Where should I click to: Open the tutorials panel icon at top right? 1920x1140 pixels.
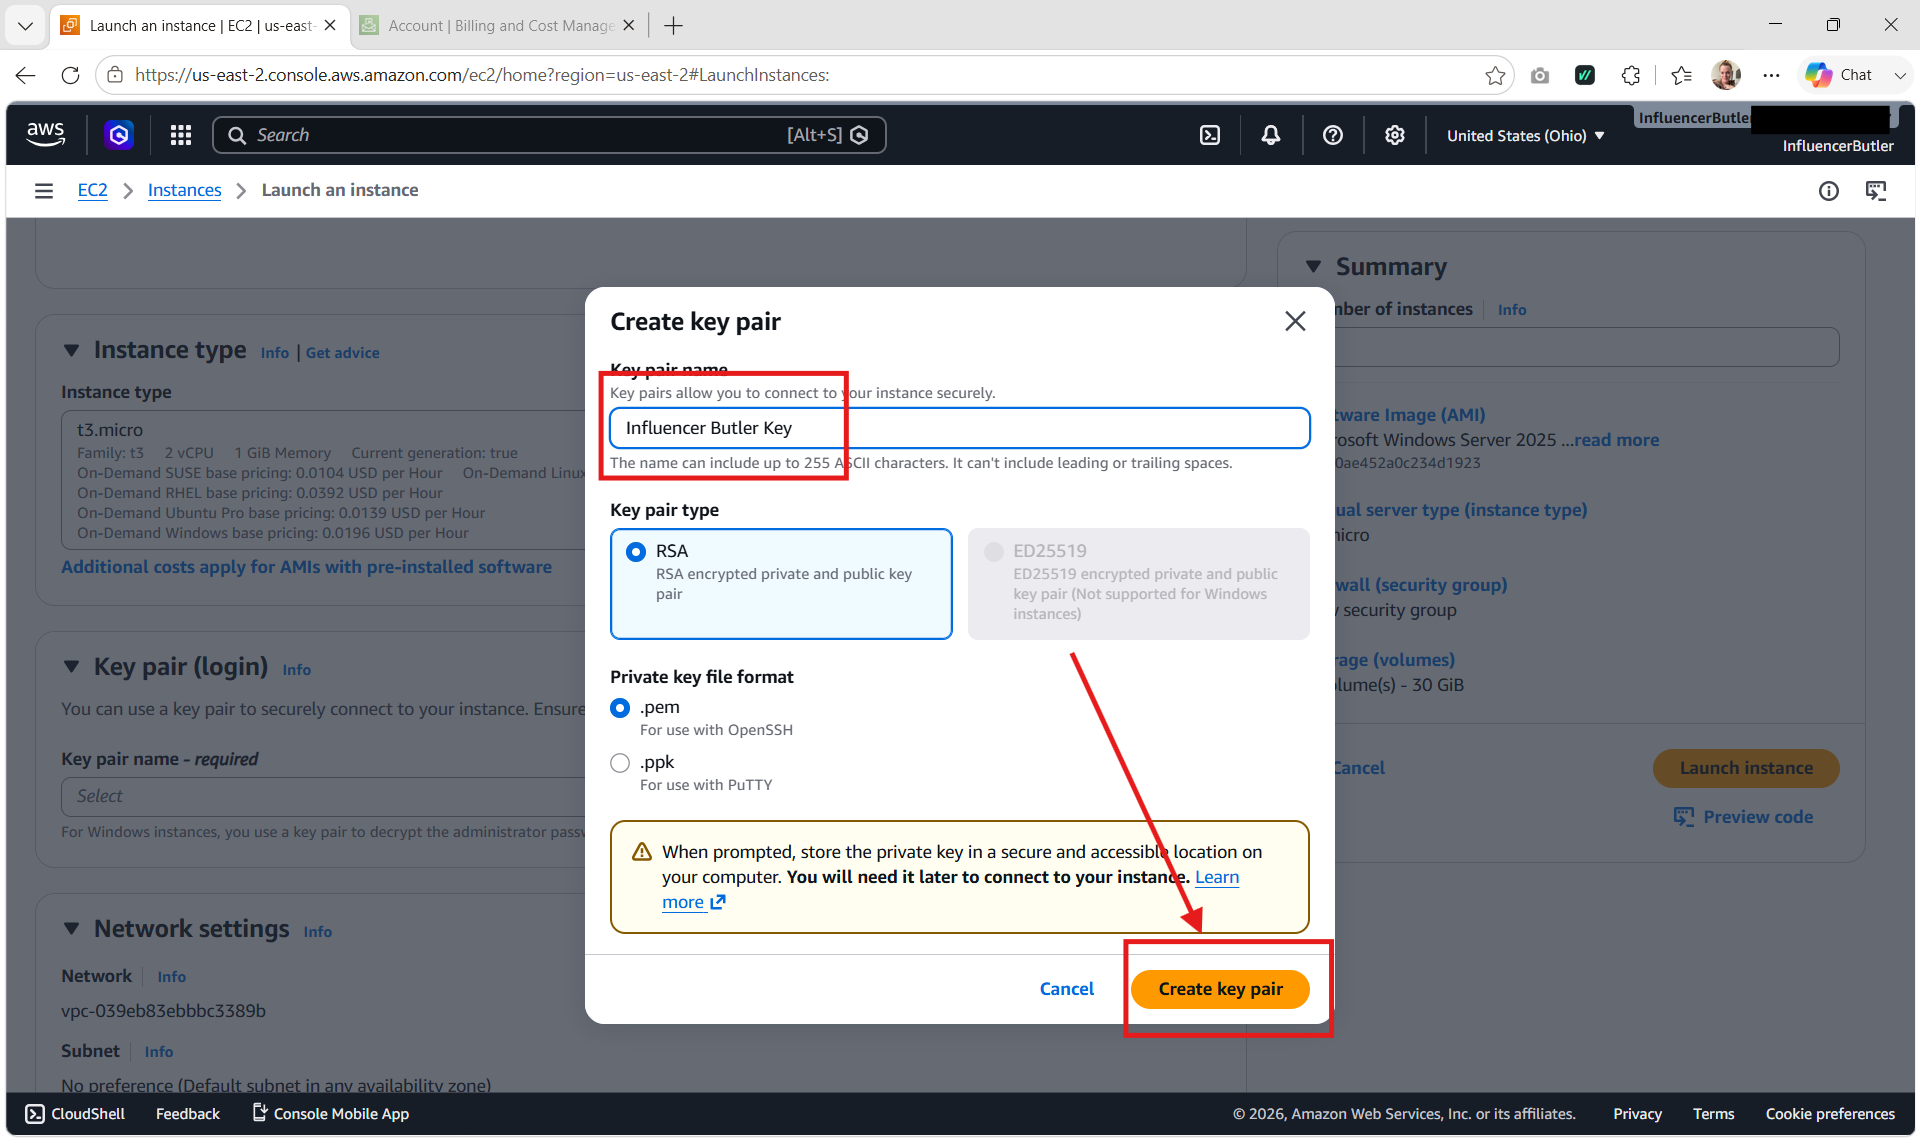tap(1877, 191)
